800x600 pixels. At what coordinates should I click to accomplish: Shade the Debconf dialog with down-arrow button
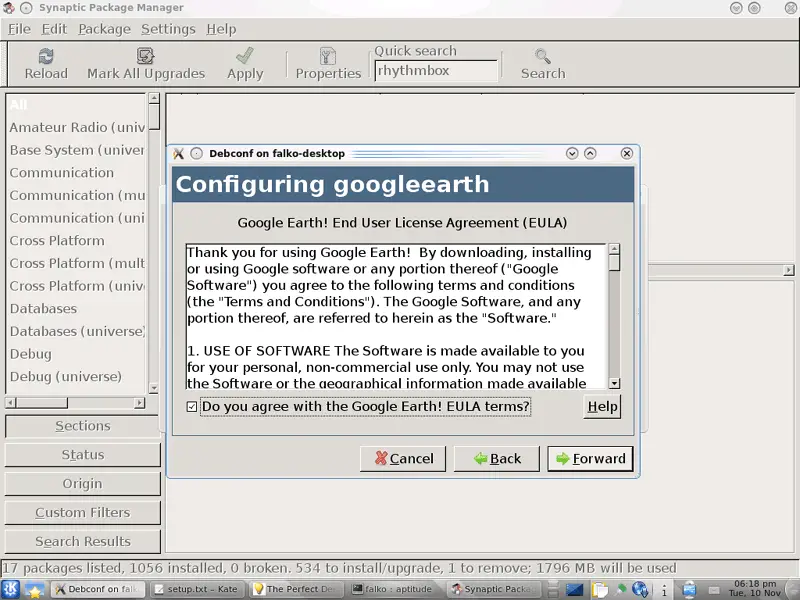(x=572, y=154)
